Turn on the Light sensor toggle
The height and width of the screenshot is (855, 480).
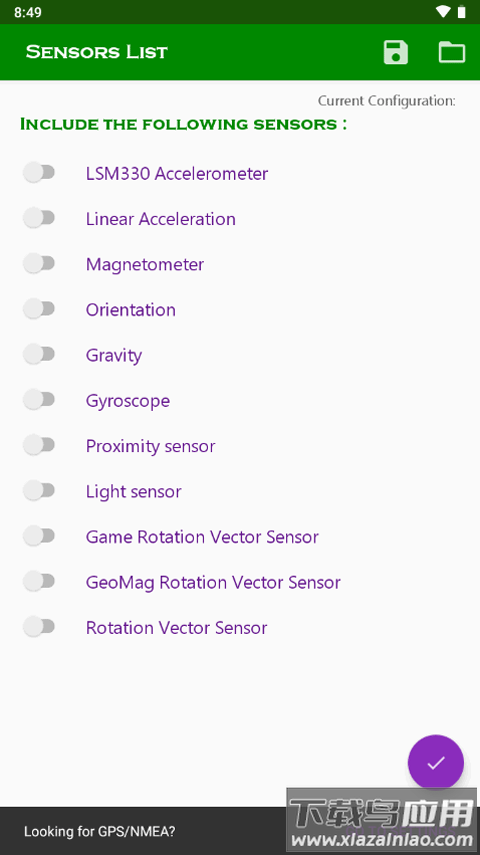(39, 491)
